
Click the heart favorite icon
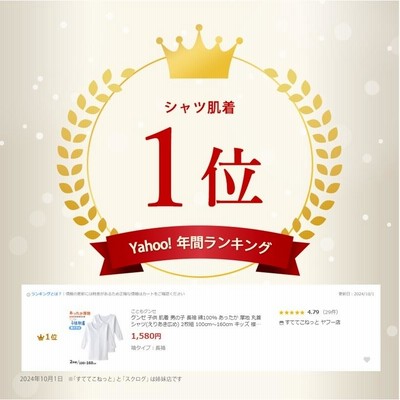coord(367,360)
